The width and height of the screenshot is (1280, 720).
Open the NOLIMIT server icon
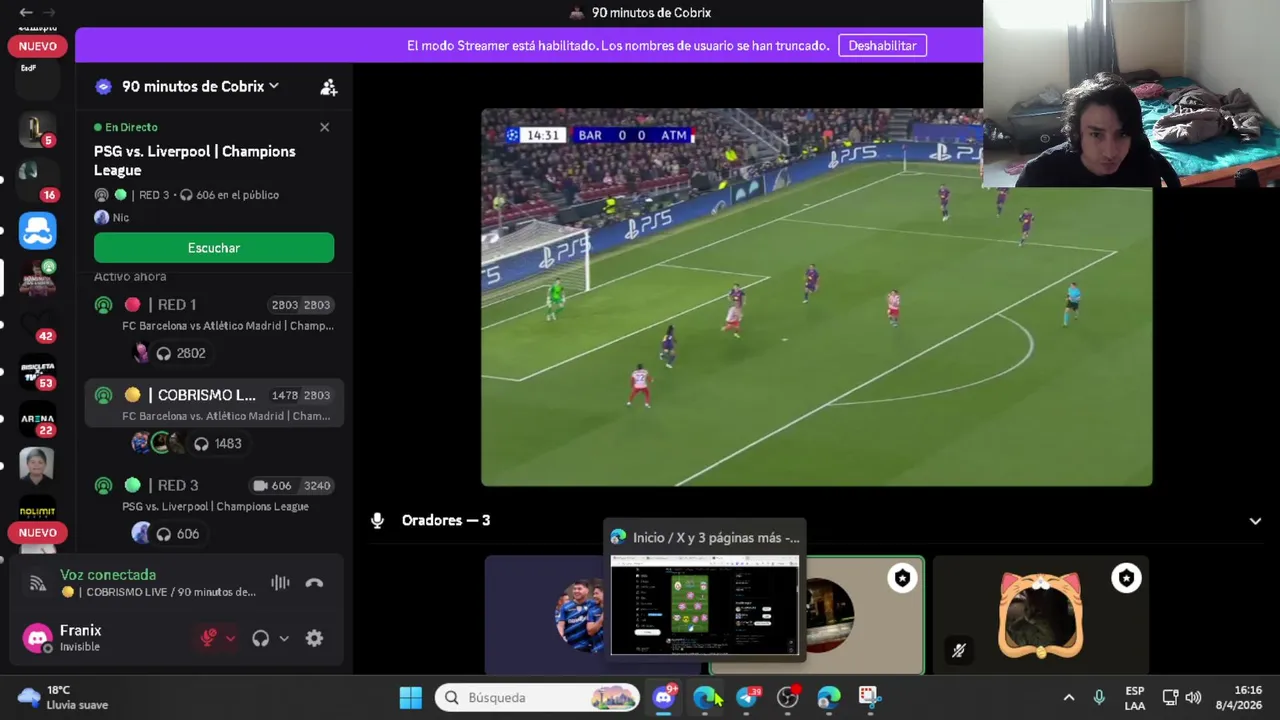tap(37, 511)
